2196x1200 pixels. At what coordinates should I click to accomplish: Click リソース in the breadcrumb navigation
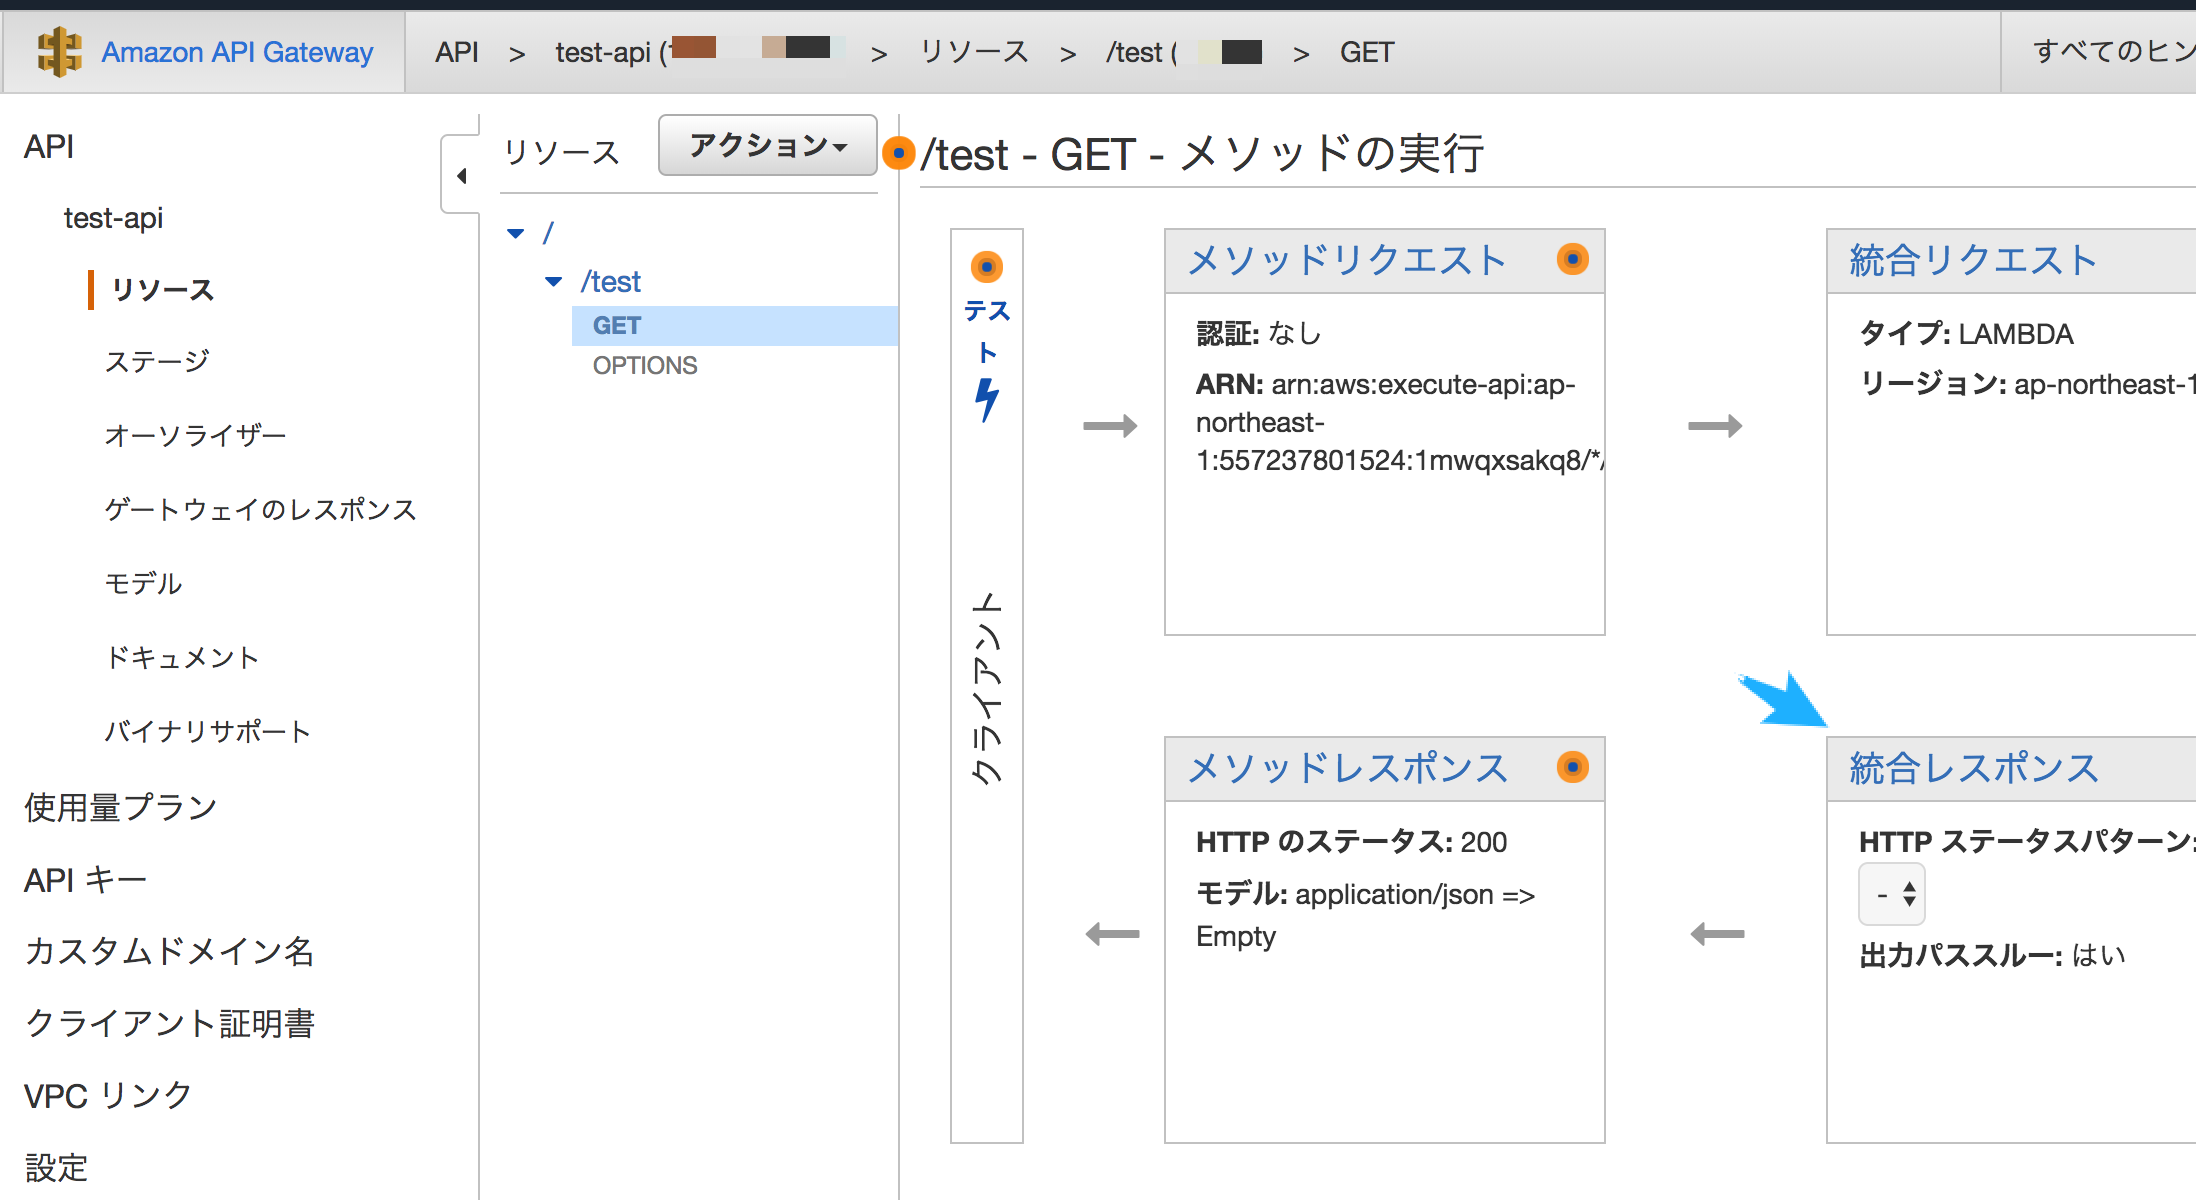coord(973,52)
